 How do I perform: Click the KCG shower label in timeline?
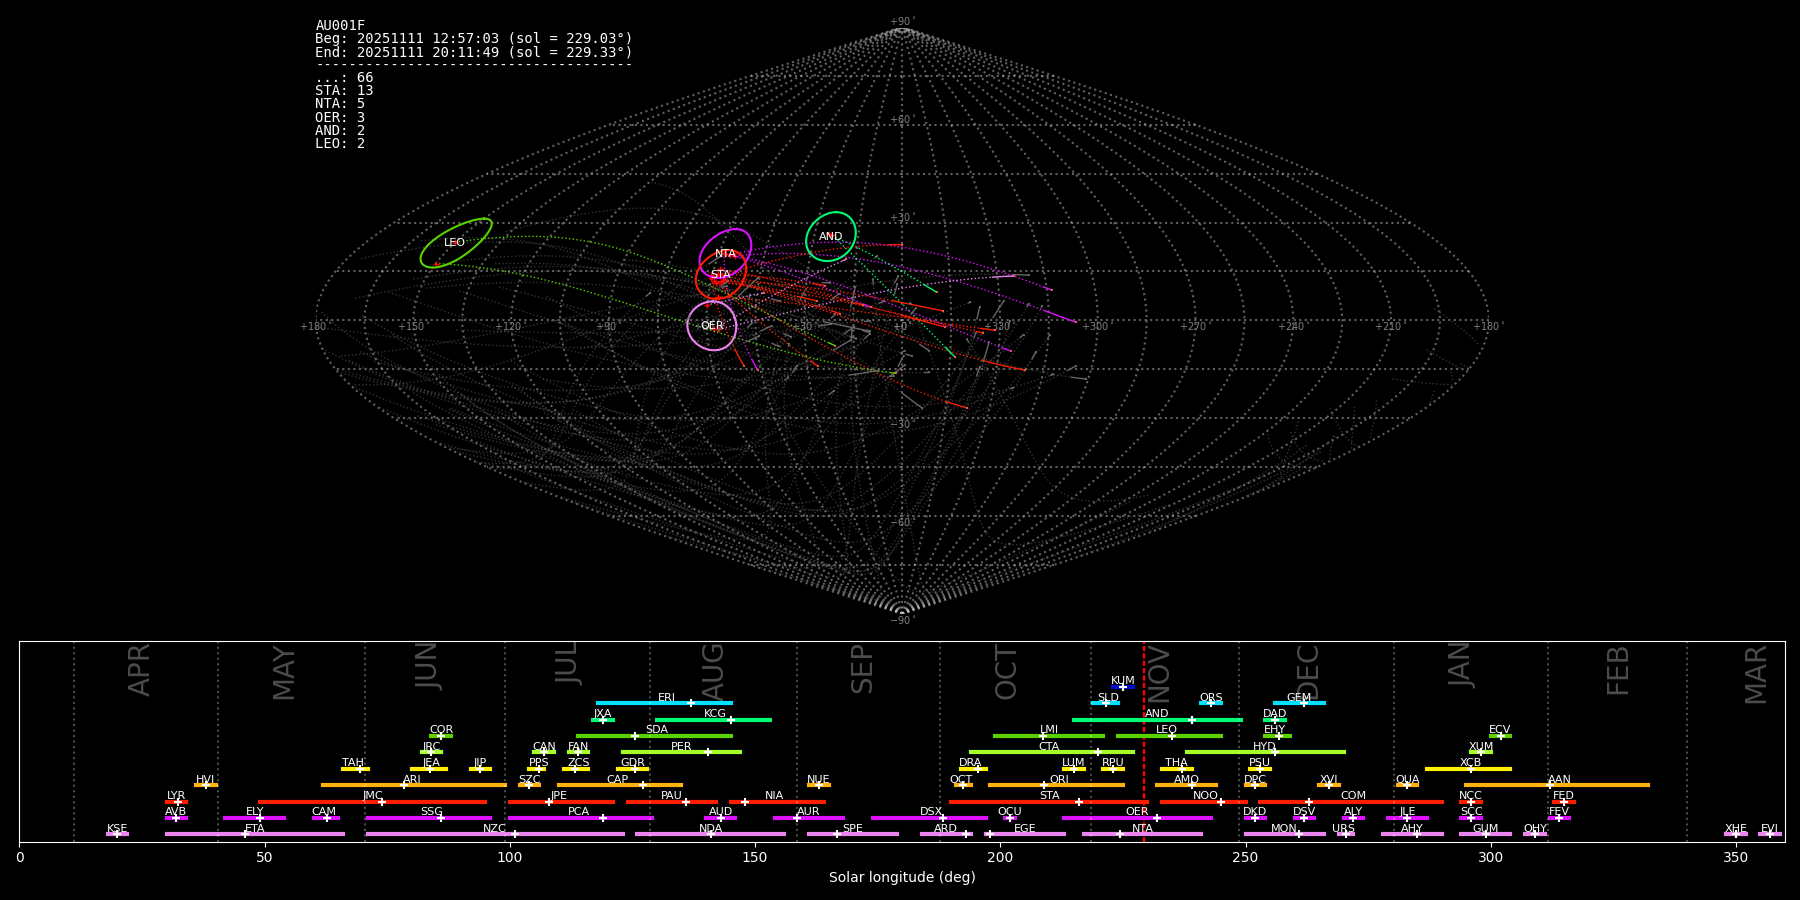point(715,714)
